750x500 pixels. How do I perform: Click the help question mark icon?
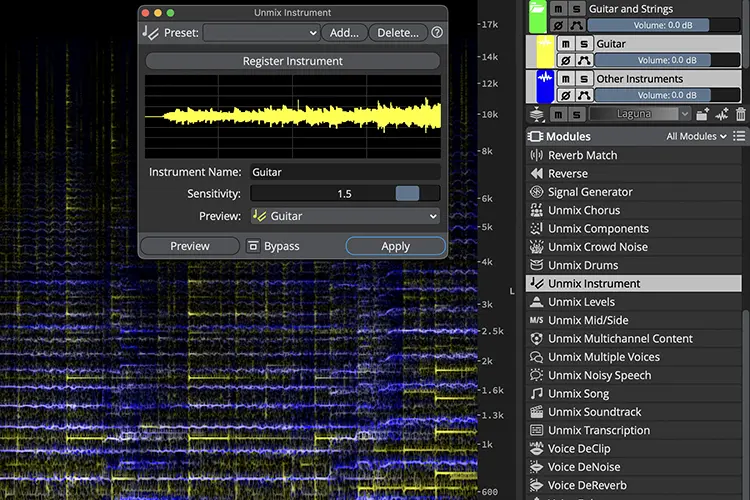tap(437, 33)
